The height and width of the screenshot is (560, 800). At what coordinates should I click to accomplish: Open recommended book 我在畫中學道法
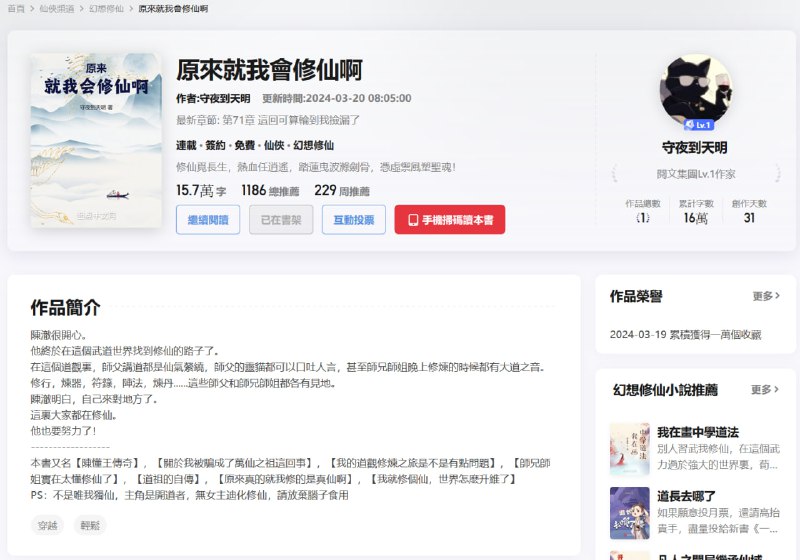(x=697, y=432)
